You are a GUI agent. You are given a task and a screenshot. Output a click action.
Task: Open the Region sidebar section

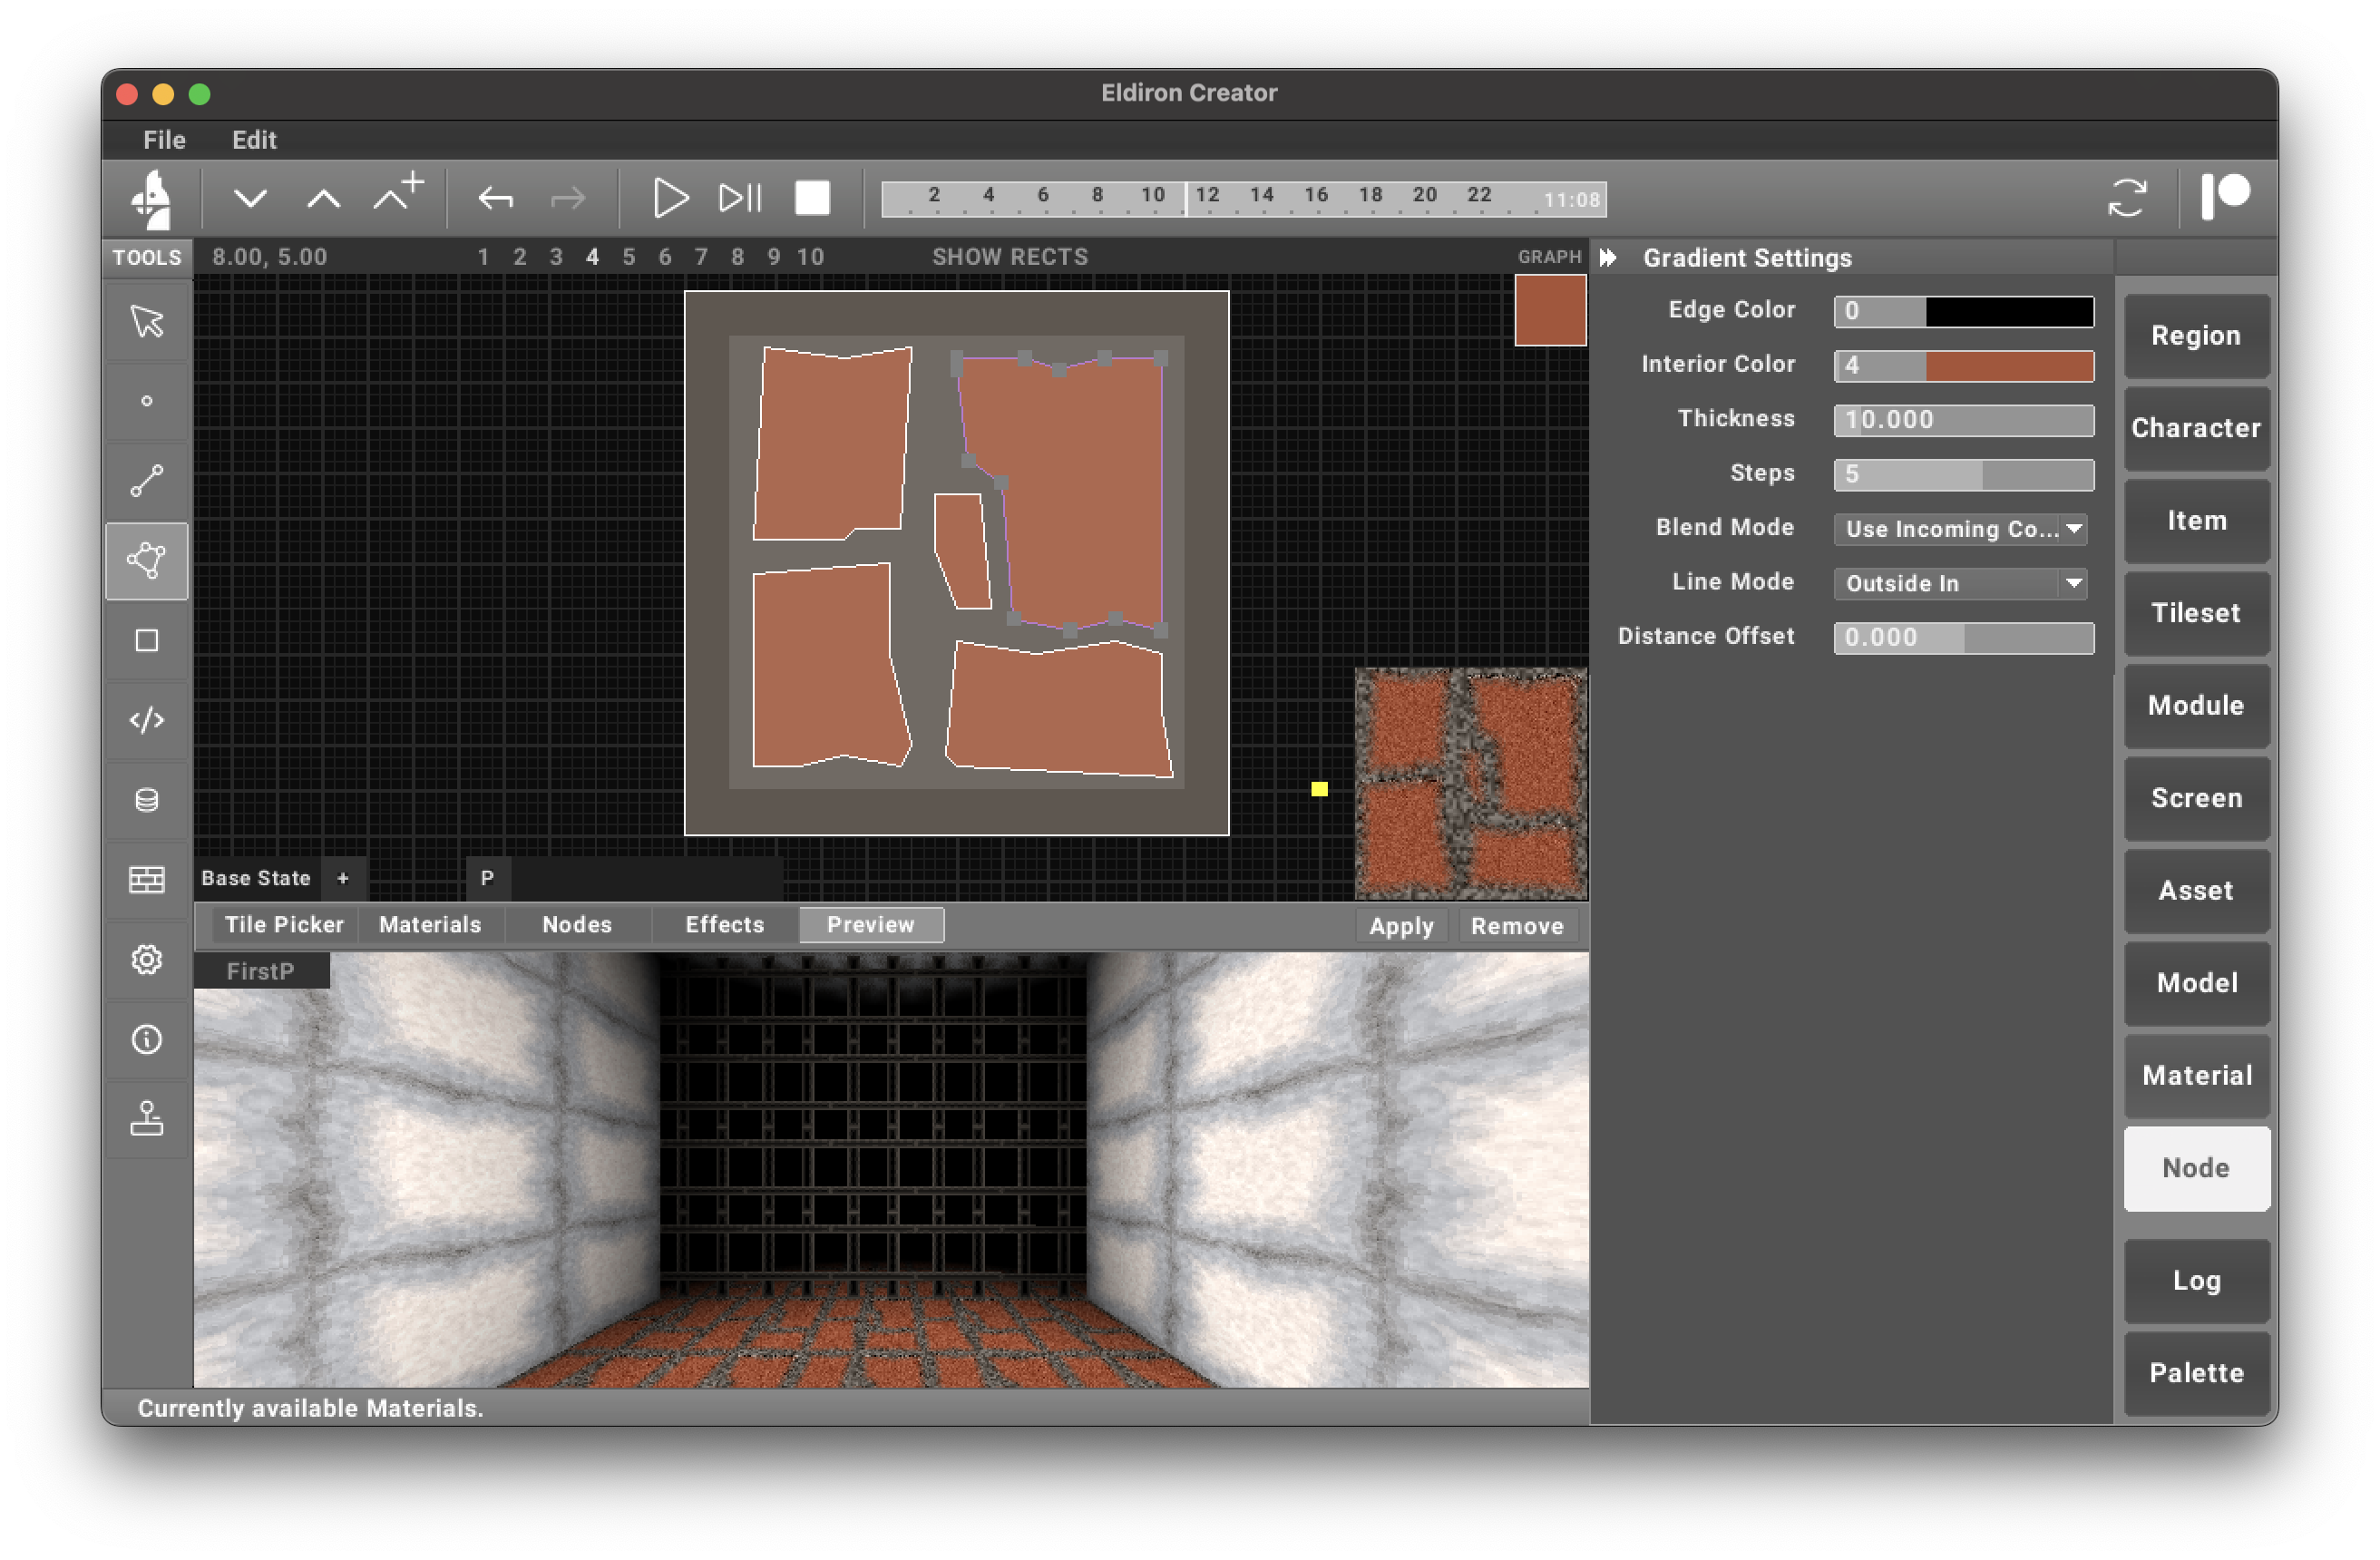coord(2196,336)
